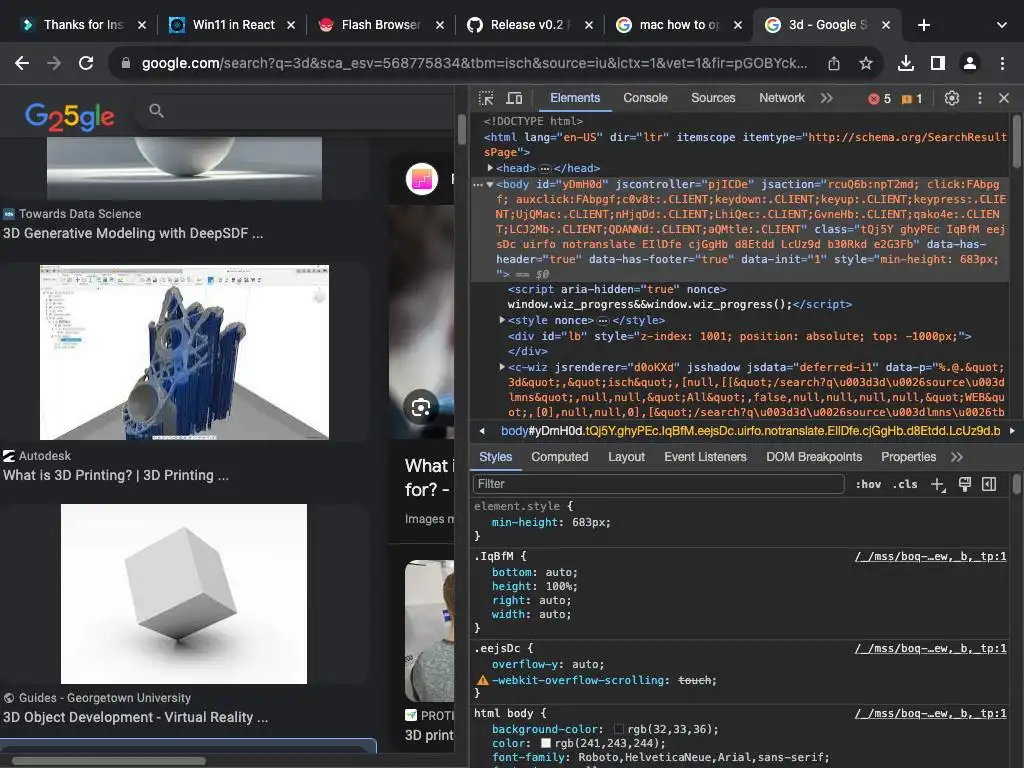
Task: Expand the style nonce node
Action: point(502,320)
